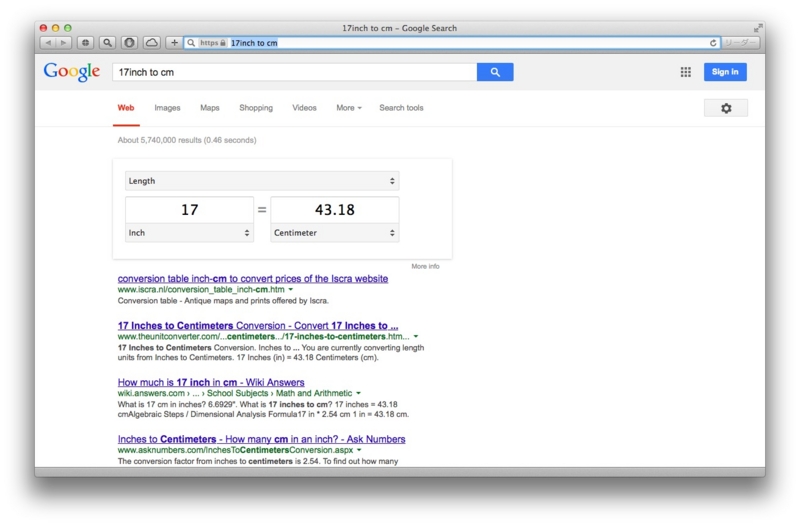Screen dimensions: 800x525
Task: Expand arrow beside wiki.answers.com breadcrumb
Action: 358,393
